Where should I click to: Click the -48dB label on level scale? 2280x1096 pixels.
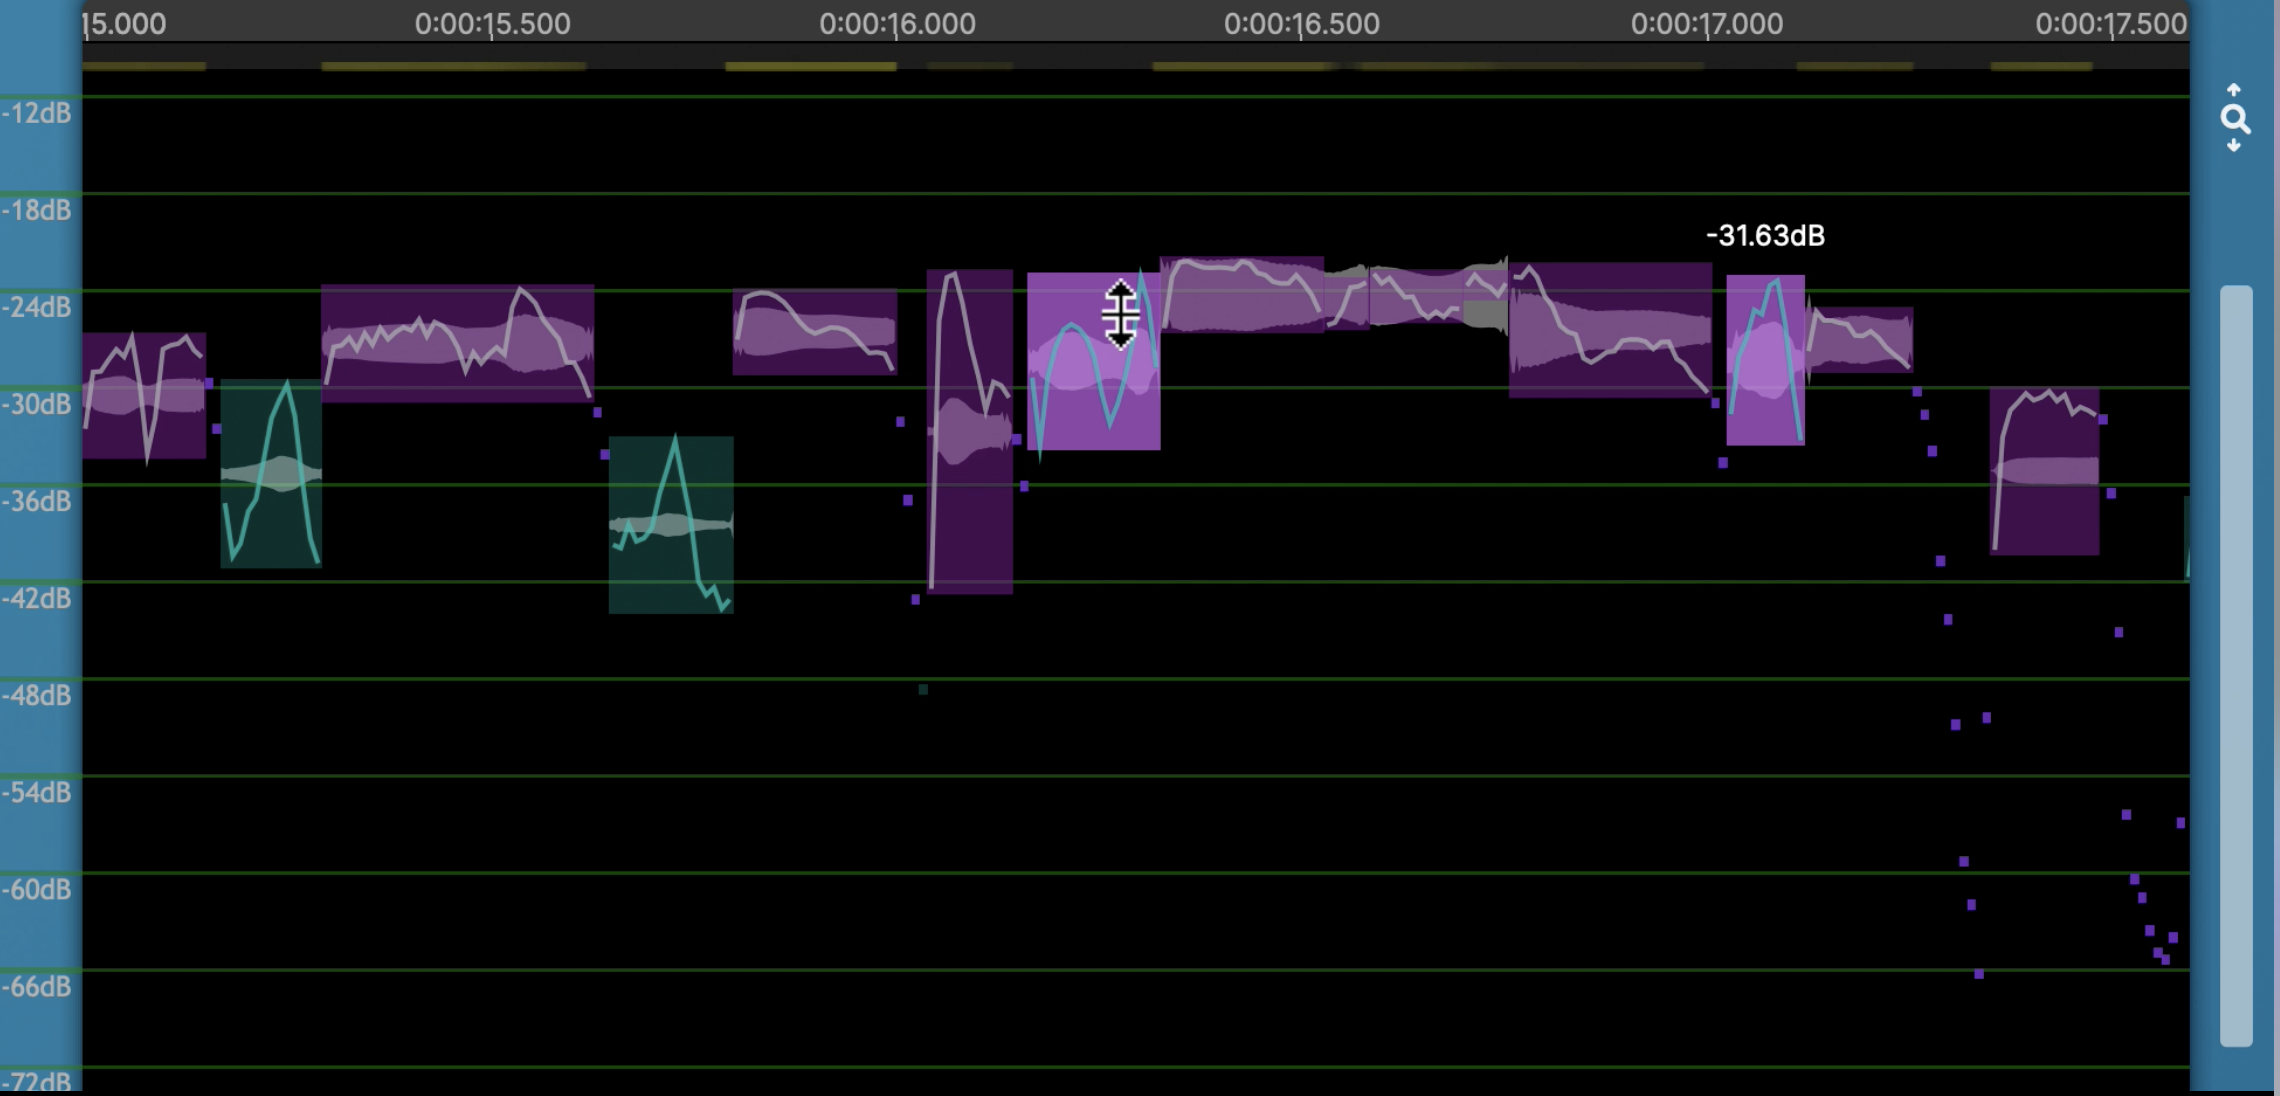pos(37,695)
